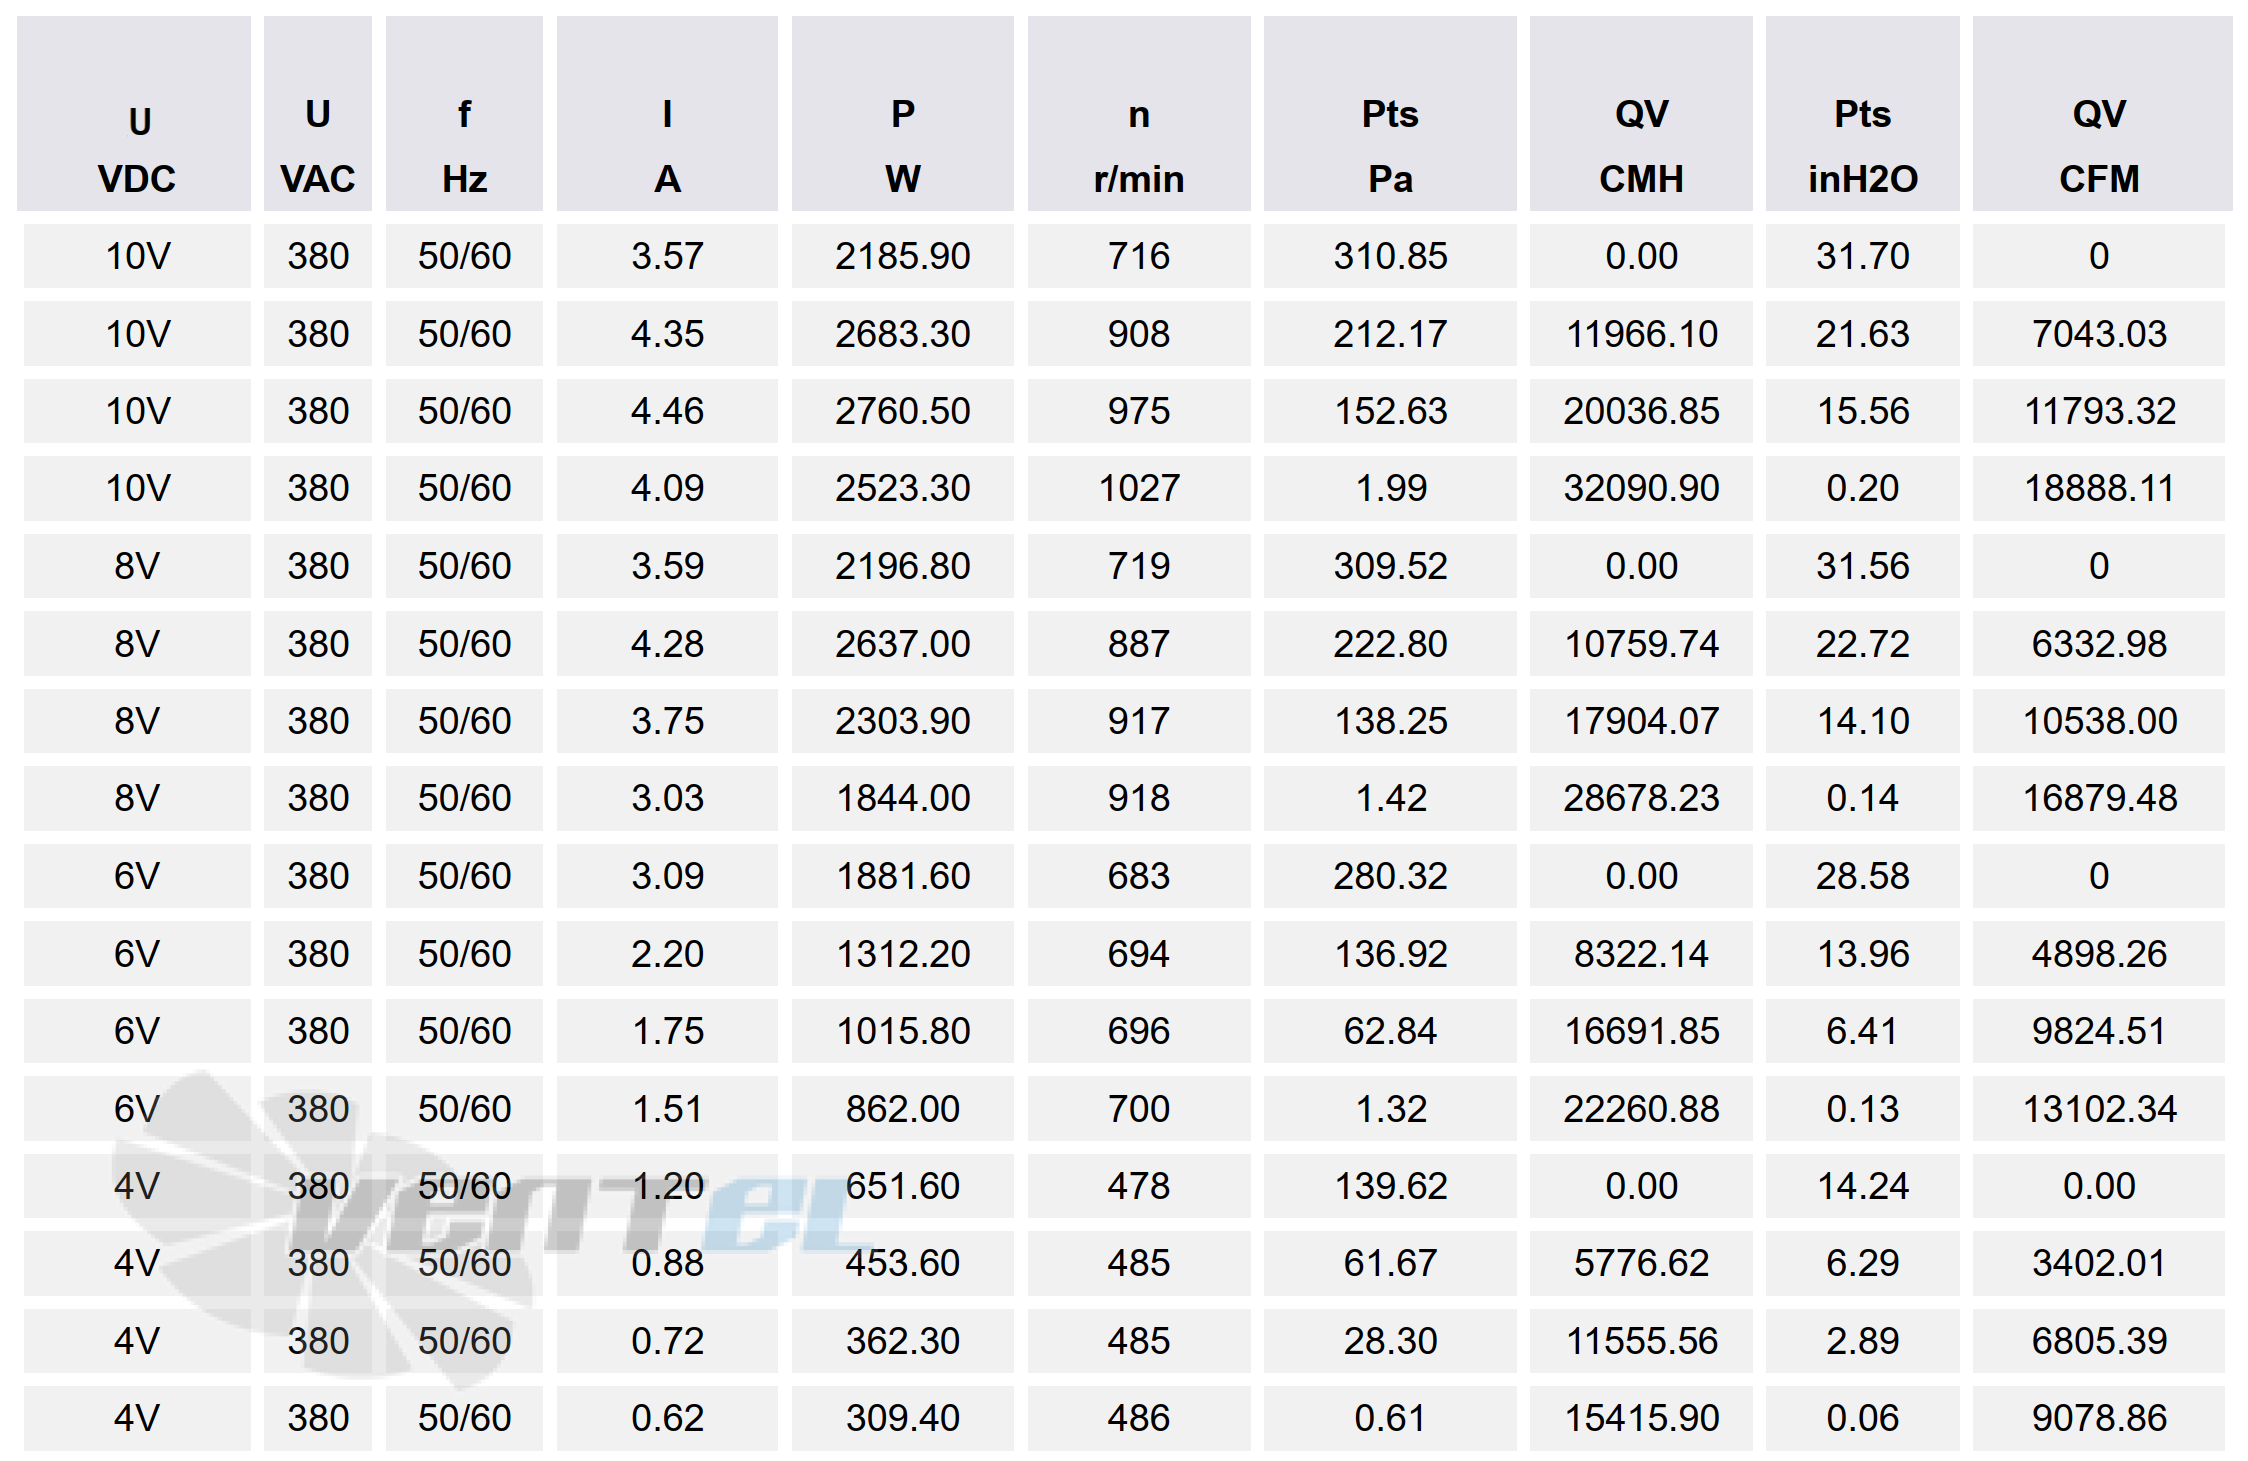Select the speed cell 1027
This screenshot has height=1461, width=2248.
point(1139,488)
